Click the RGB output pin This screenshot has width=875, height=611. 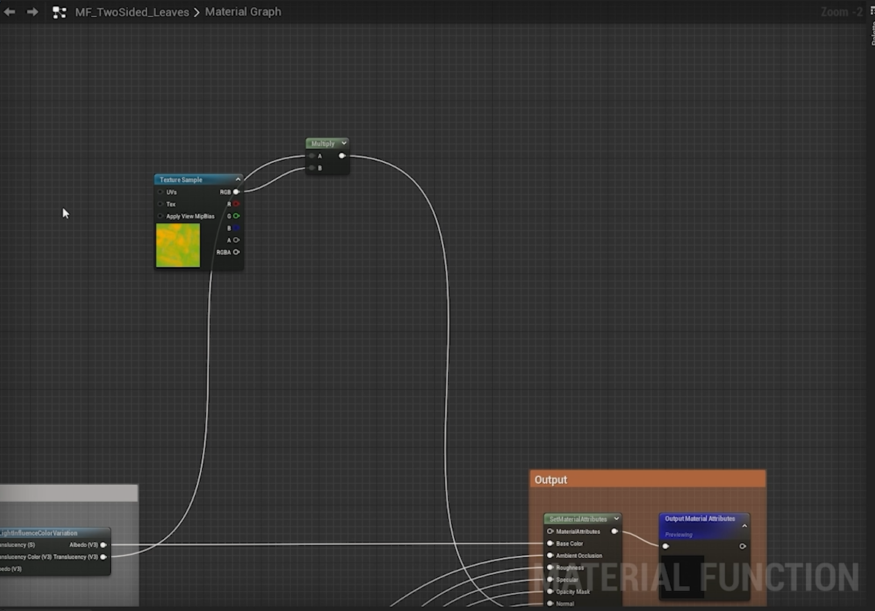point(236,192)
